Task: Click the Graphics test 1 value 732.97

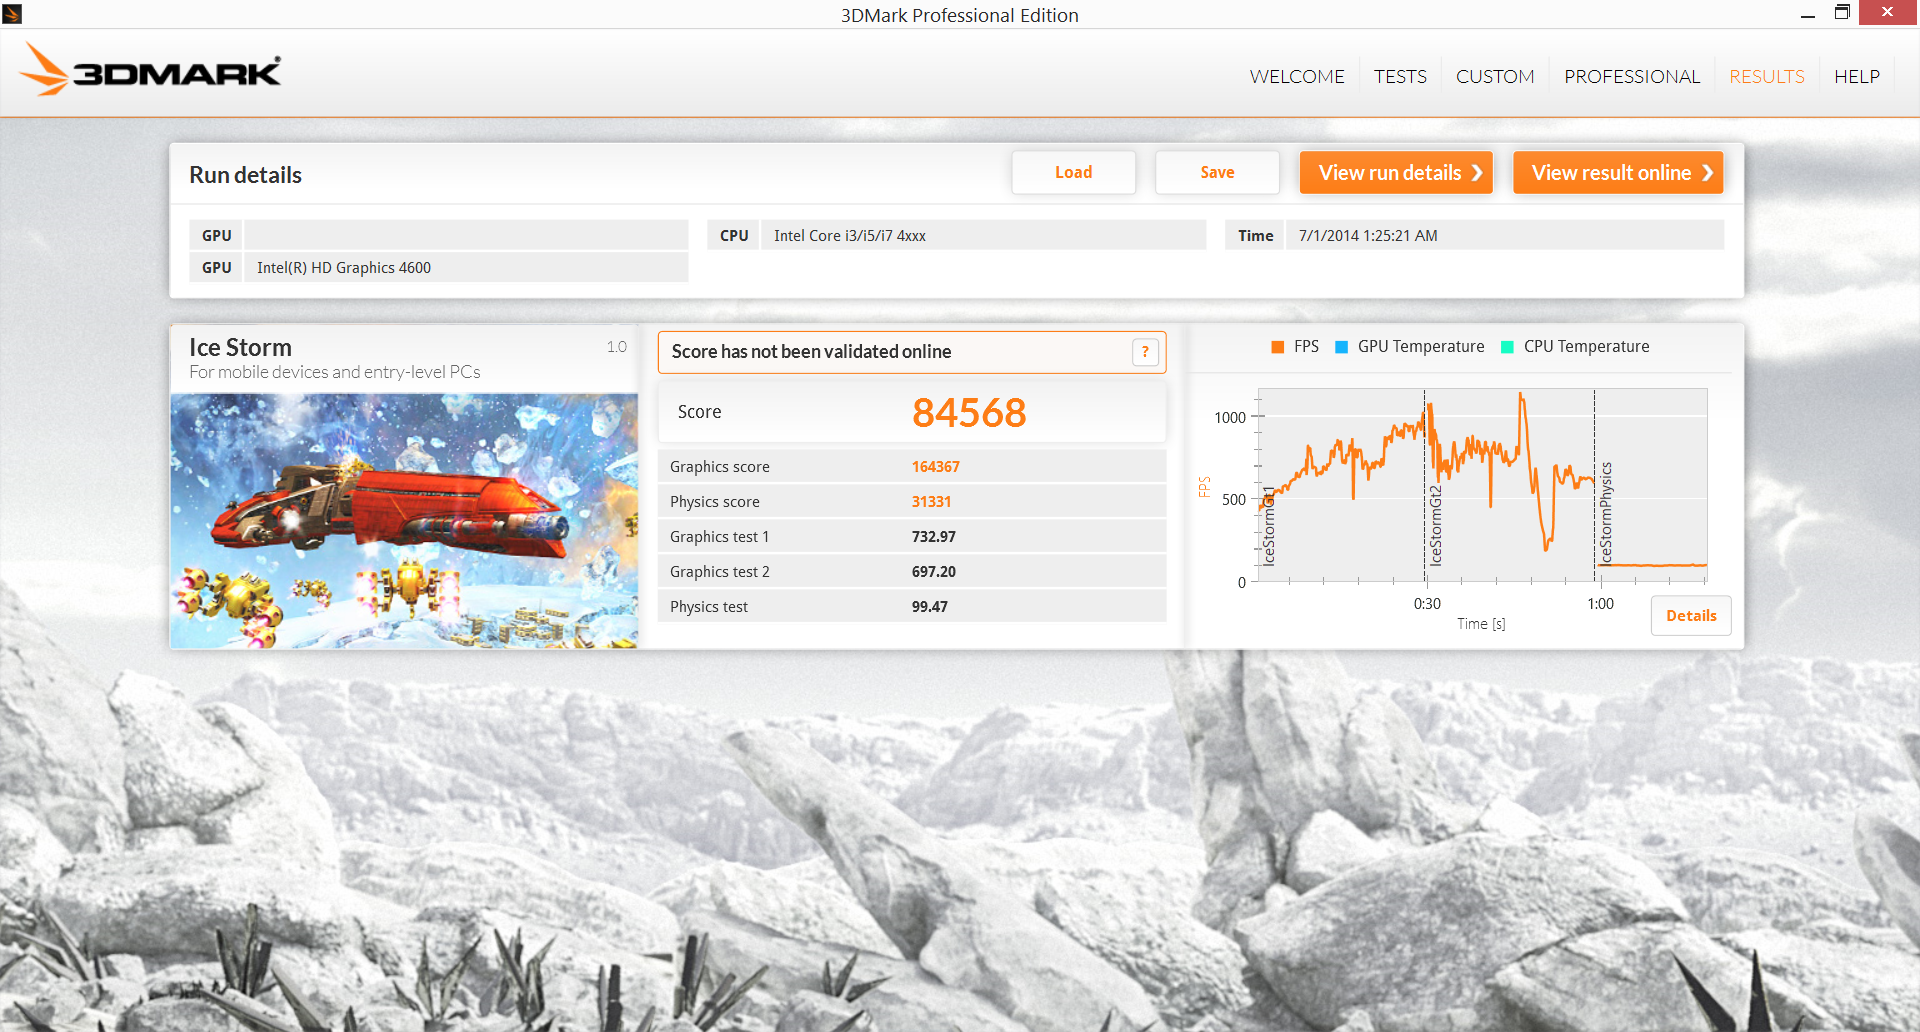Action: click(934, 537)
